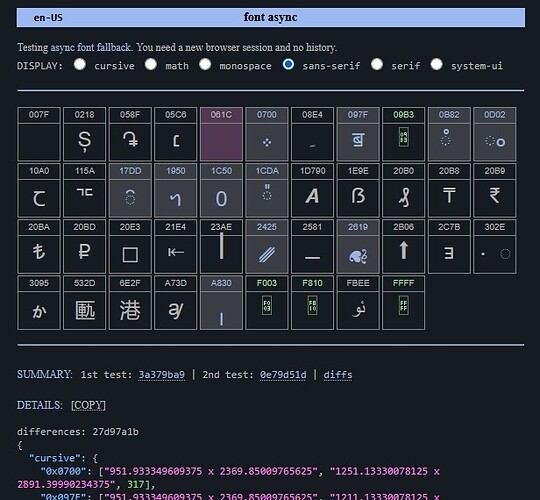Click the tenge sign glyph 20B8

click(x=449, y=190)
